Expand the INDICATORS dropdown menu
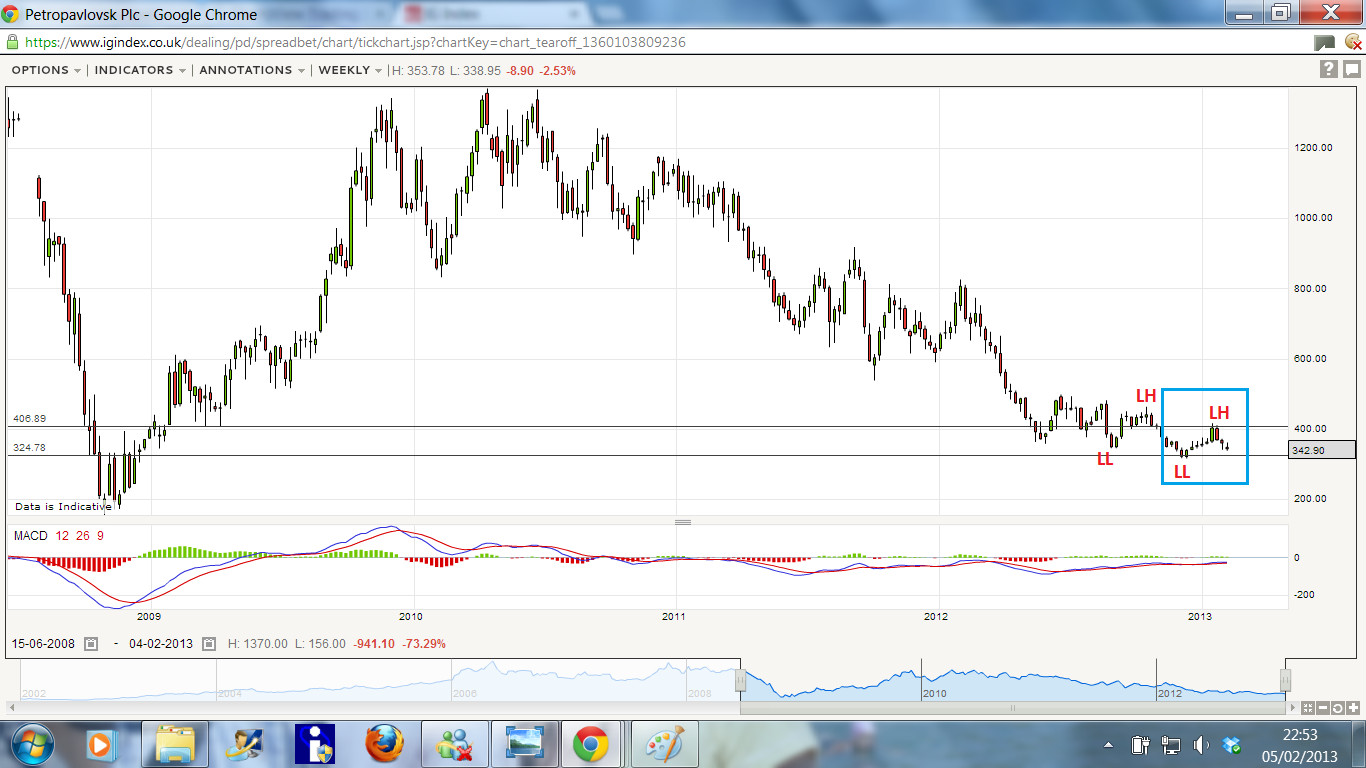Viewport: 1366px width, 768px height. [x=140, y=70]
